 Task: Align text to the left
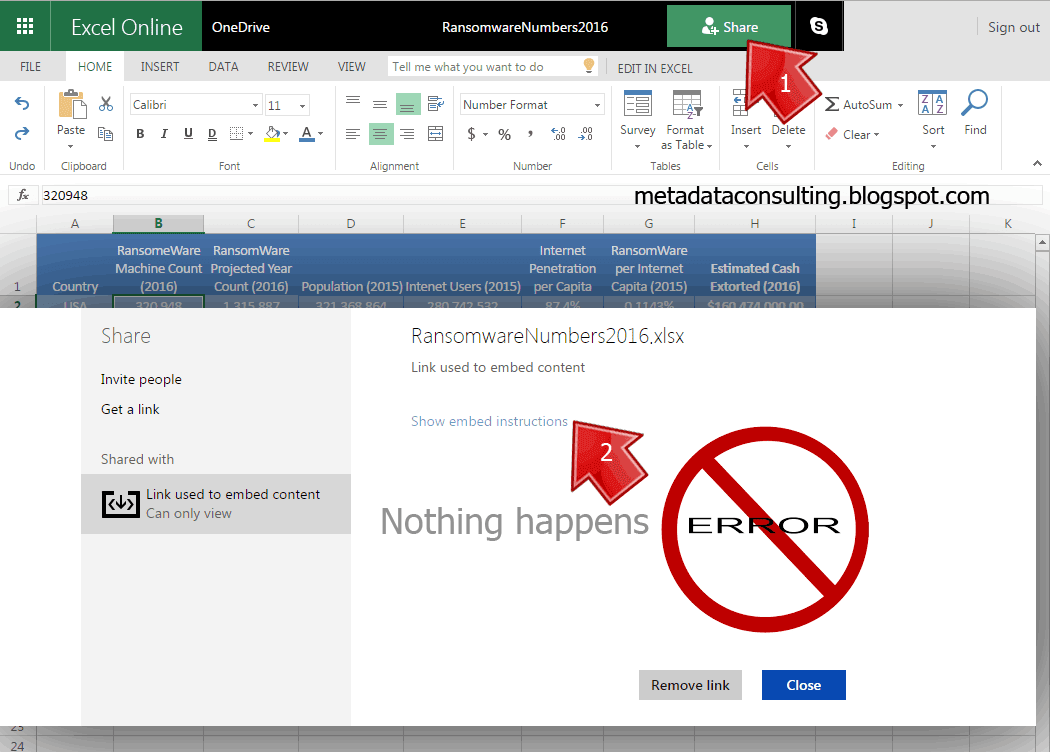click(x=353, y=134)
